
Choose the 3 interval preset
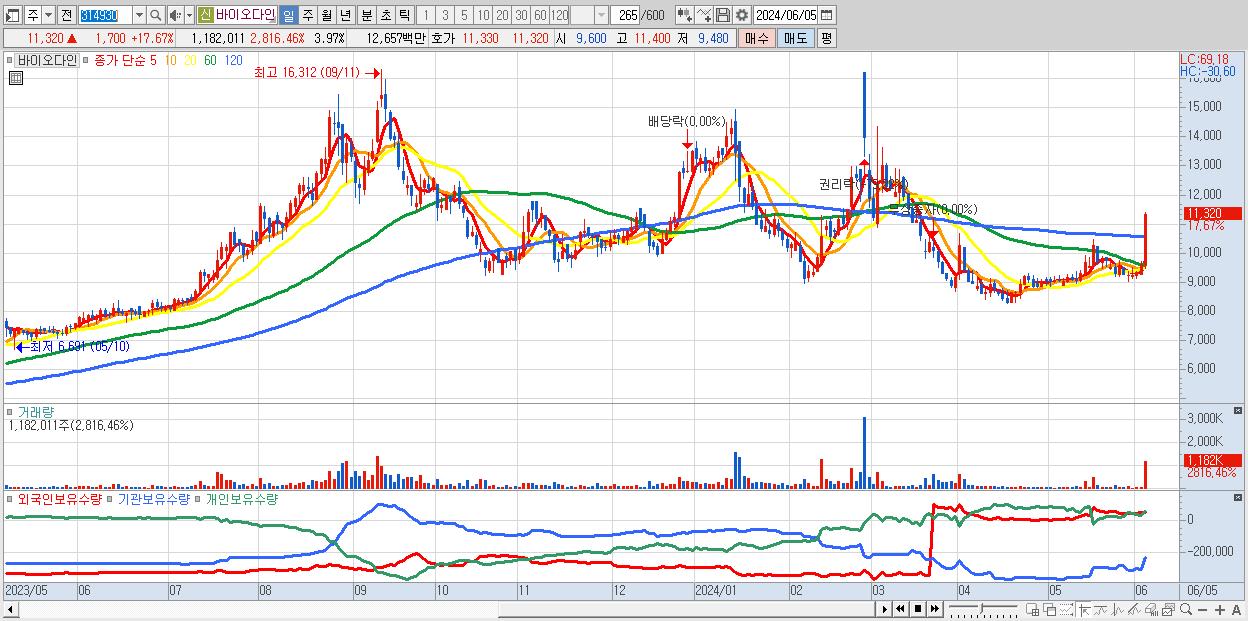[x=445, y=15]
